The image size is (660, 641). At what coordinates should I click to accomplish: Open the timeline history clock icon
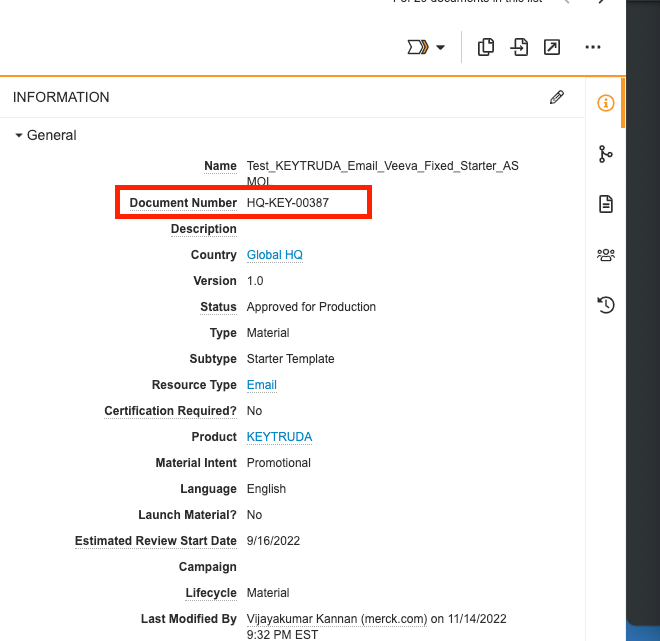pyautogui.click(x=606, y=305)
